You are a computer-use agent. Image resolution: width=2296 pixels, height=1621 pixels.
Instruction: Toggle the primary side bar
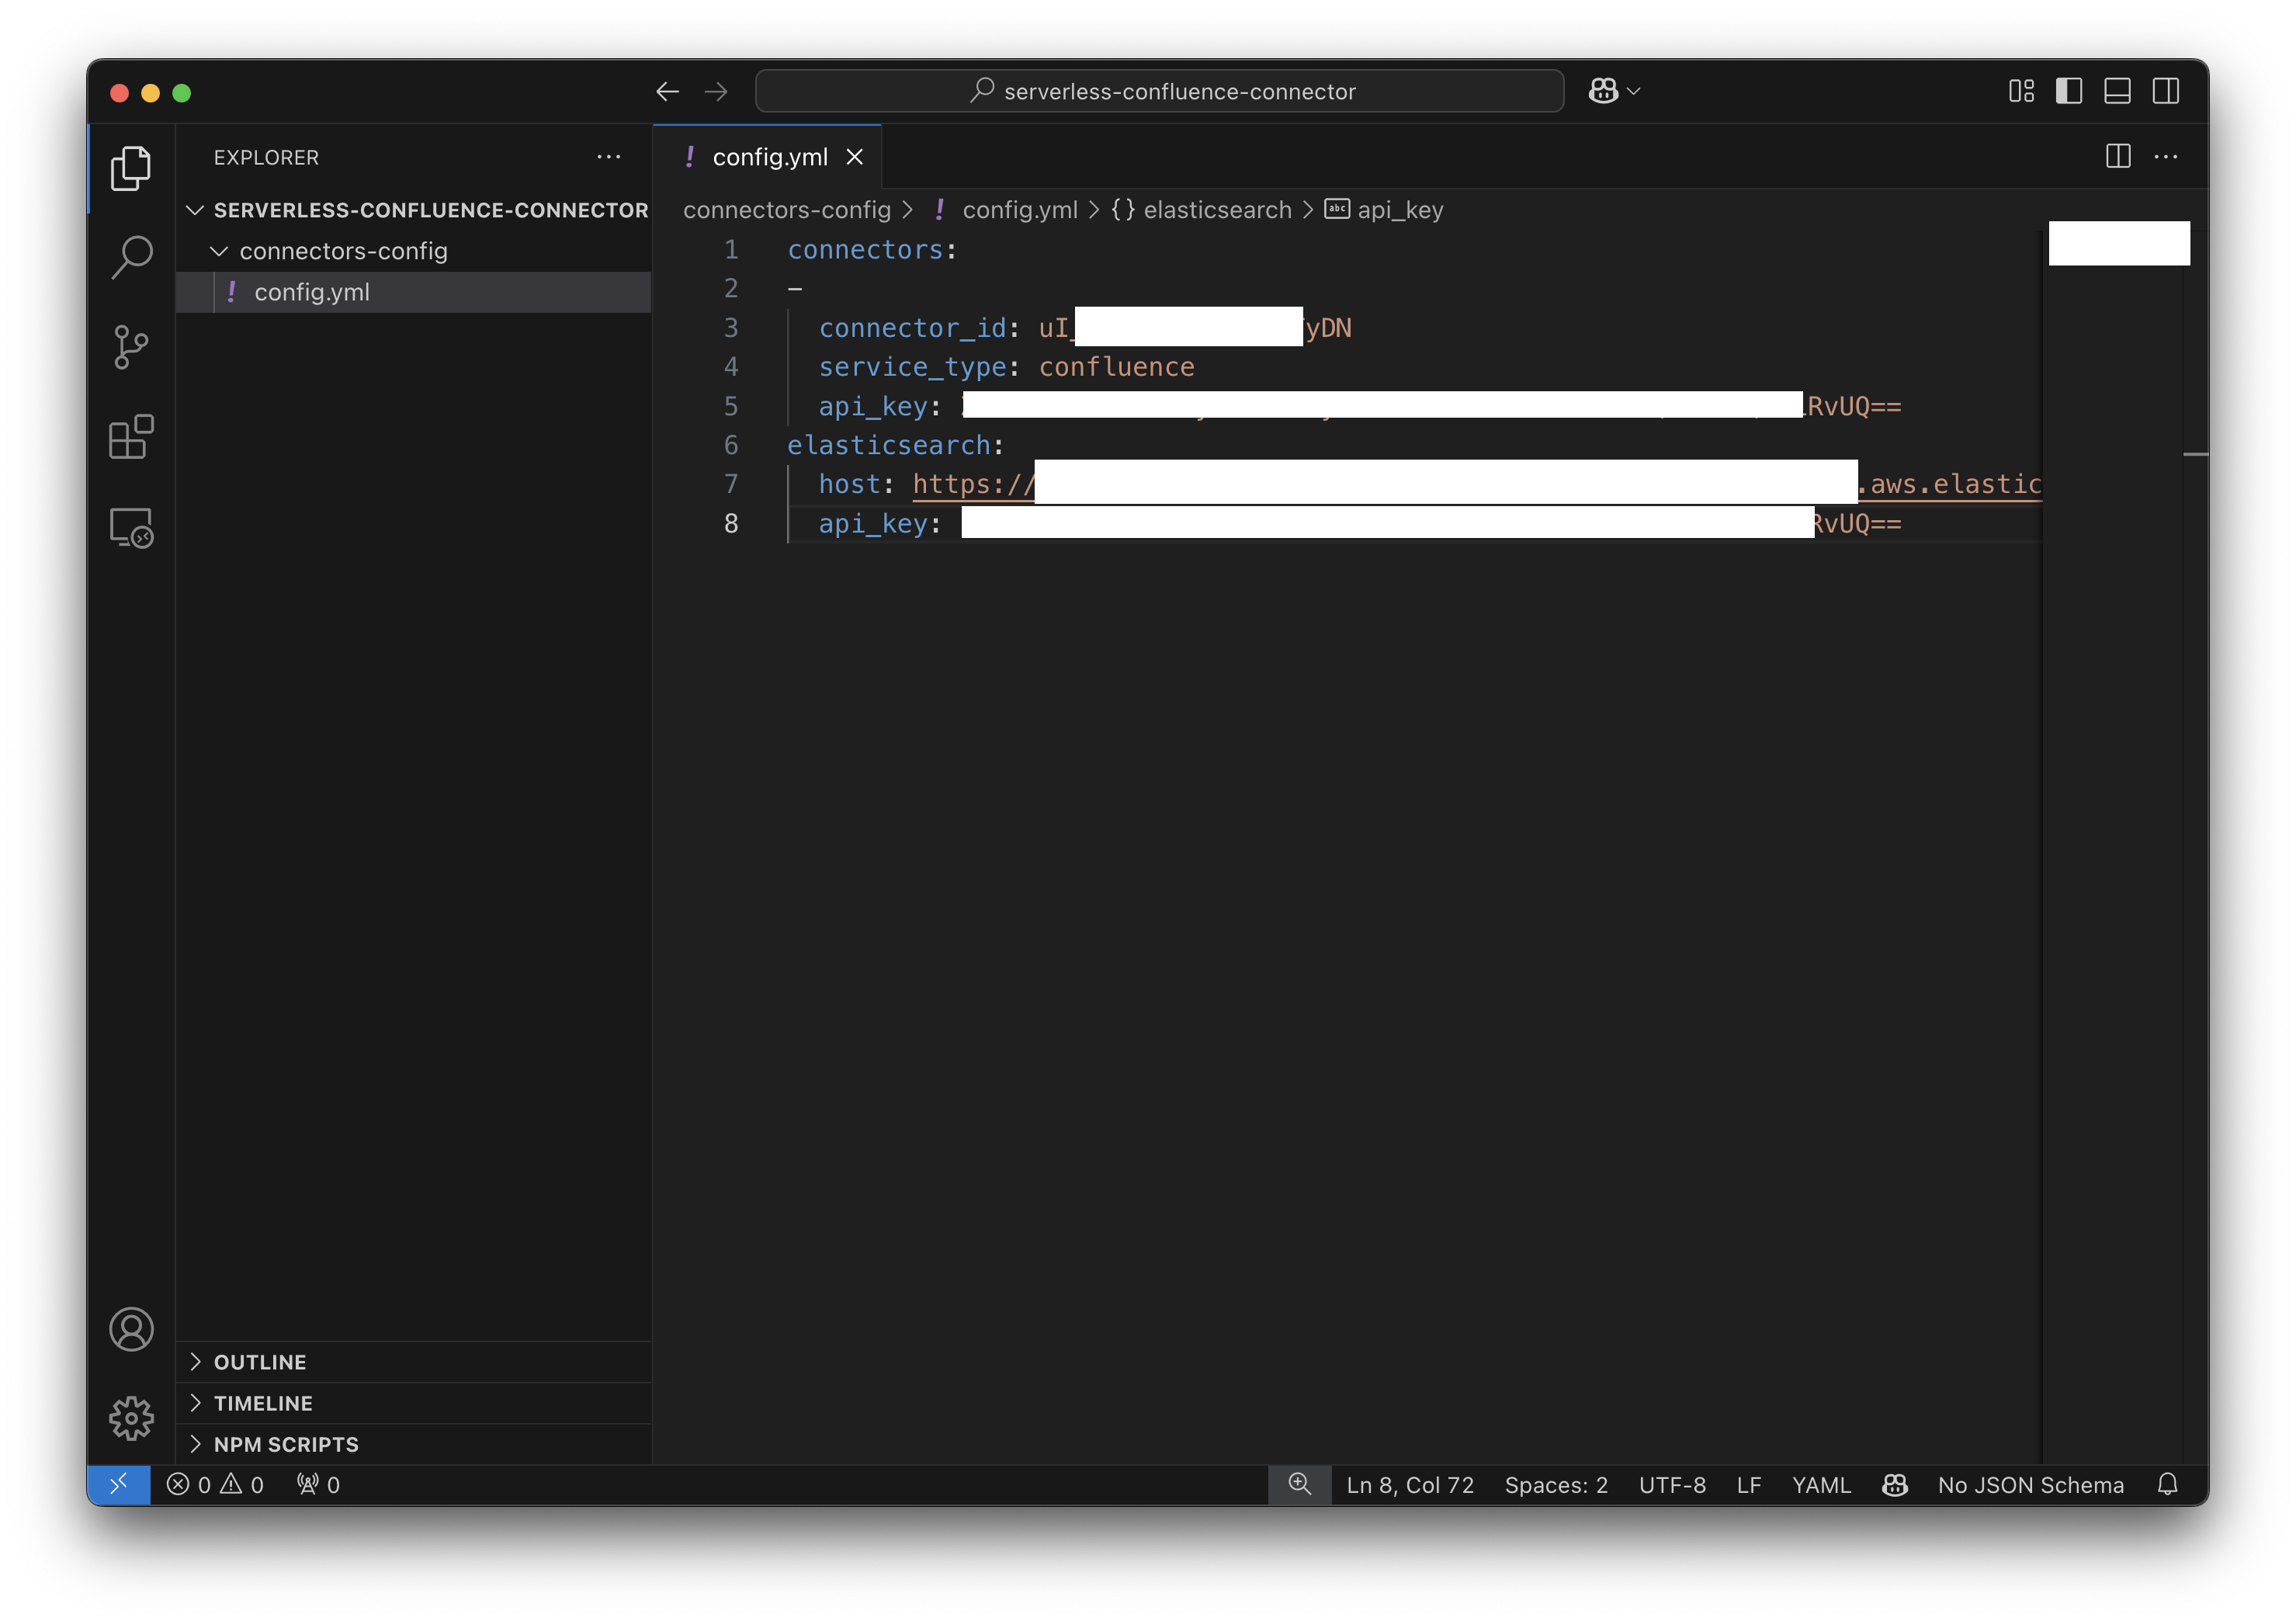(2069, 91)
